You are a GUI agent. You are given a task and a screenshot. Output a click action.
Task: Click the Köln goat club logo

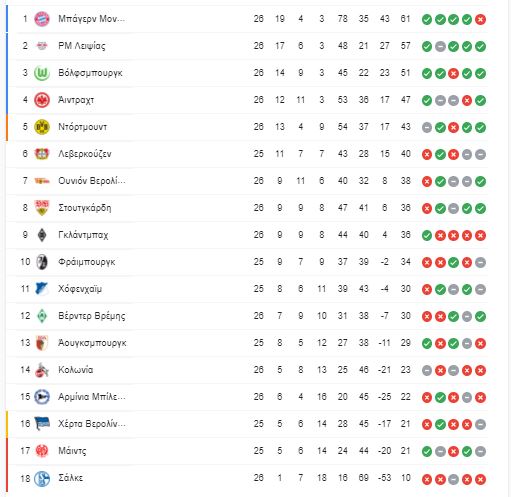42,370
